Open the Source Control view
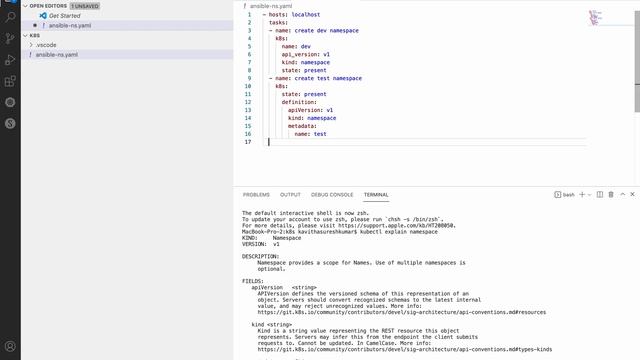Viewport: 640px width, 360px height. click(x=10, y=38)
